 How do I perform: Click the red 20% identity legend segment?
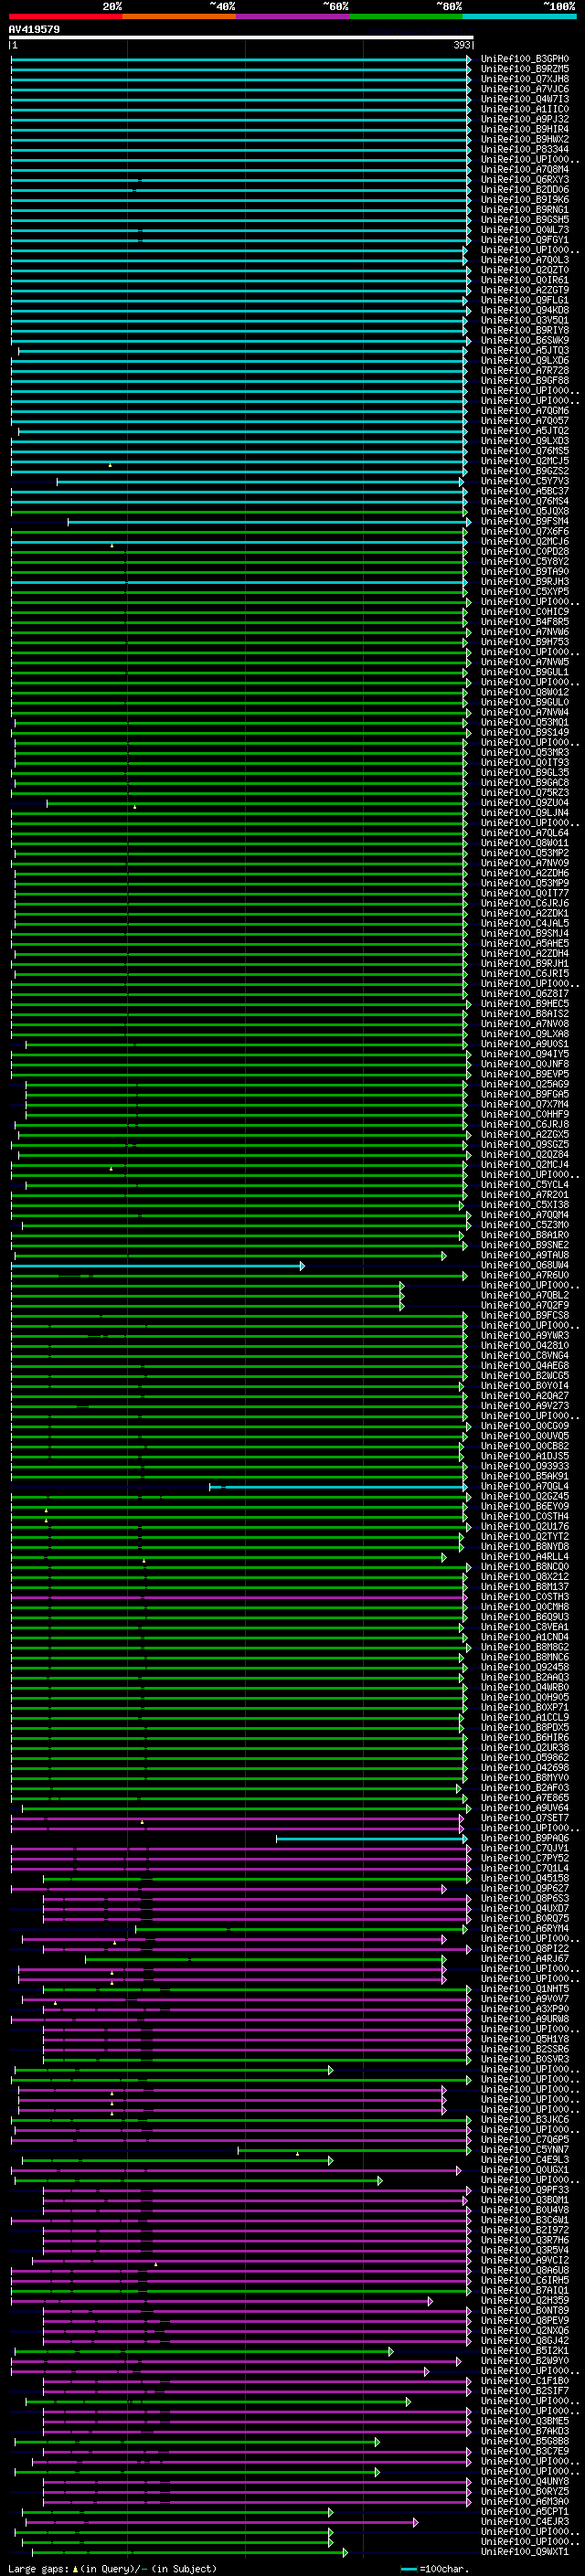tap(65, 17)
